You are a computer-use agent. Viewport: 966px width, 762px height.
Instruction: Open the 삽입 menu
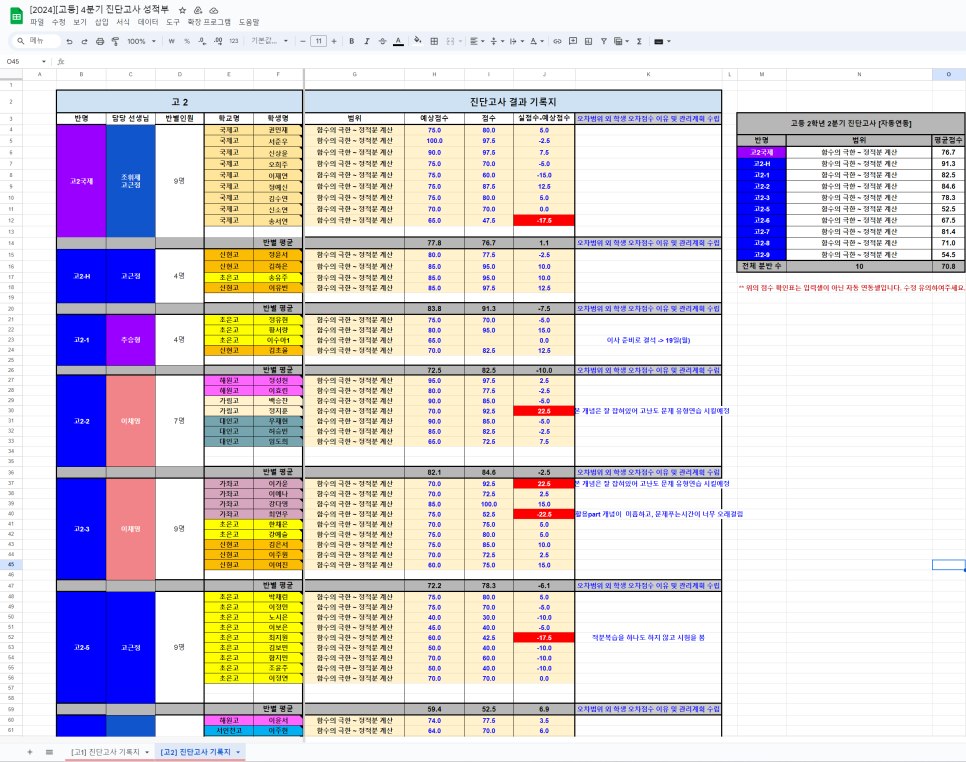(x=102, y=22)
